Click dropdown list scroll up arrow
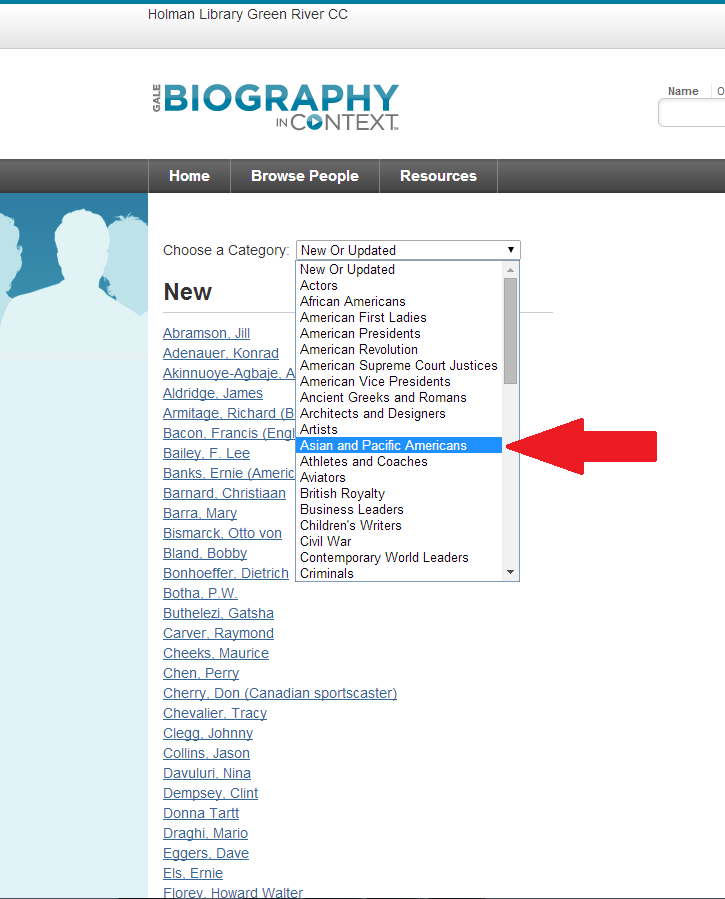The height and width of the screenshot is (899, 725). tap(511, 269)
